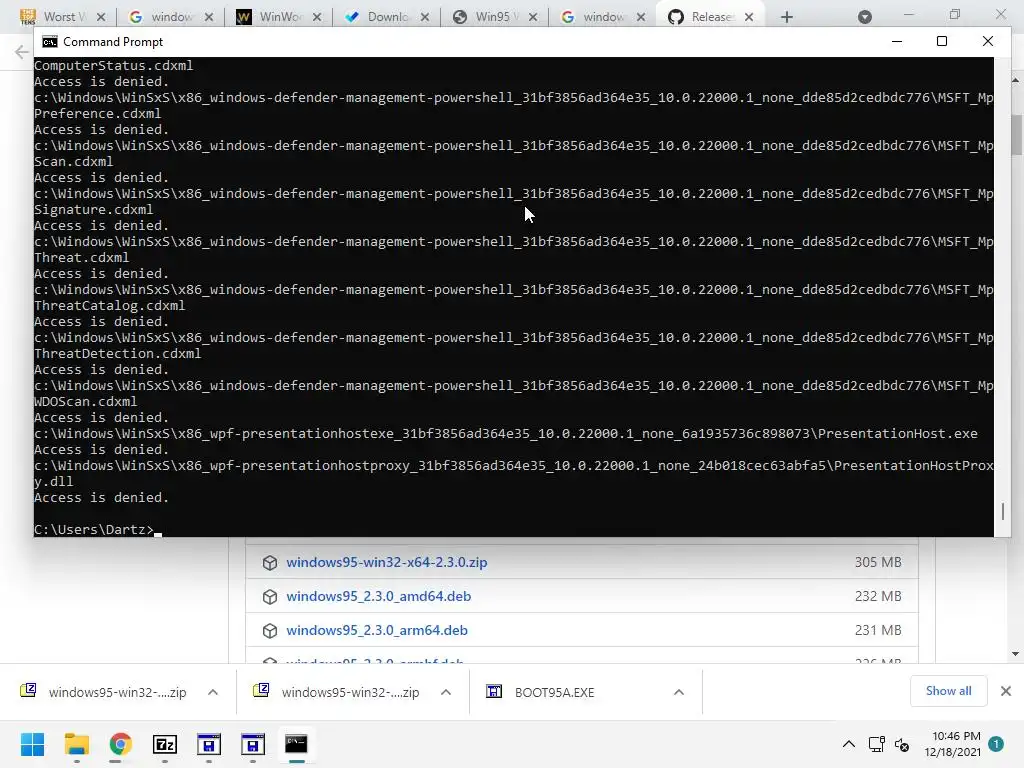
Task: Click the C:\Users\Dartz> prompt line
Action: click(98, 530)
